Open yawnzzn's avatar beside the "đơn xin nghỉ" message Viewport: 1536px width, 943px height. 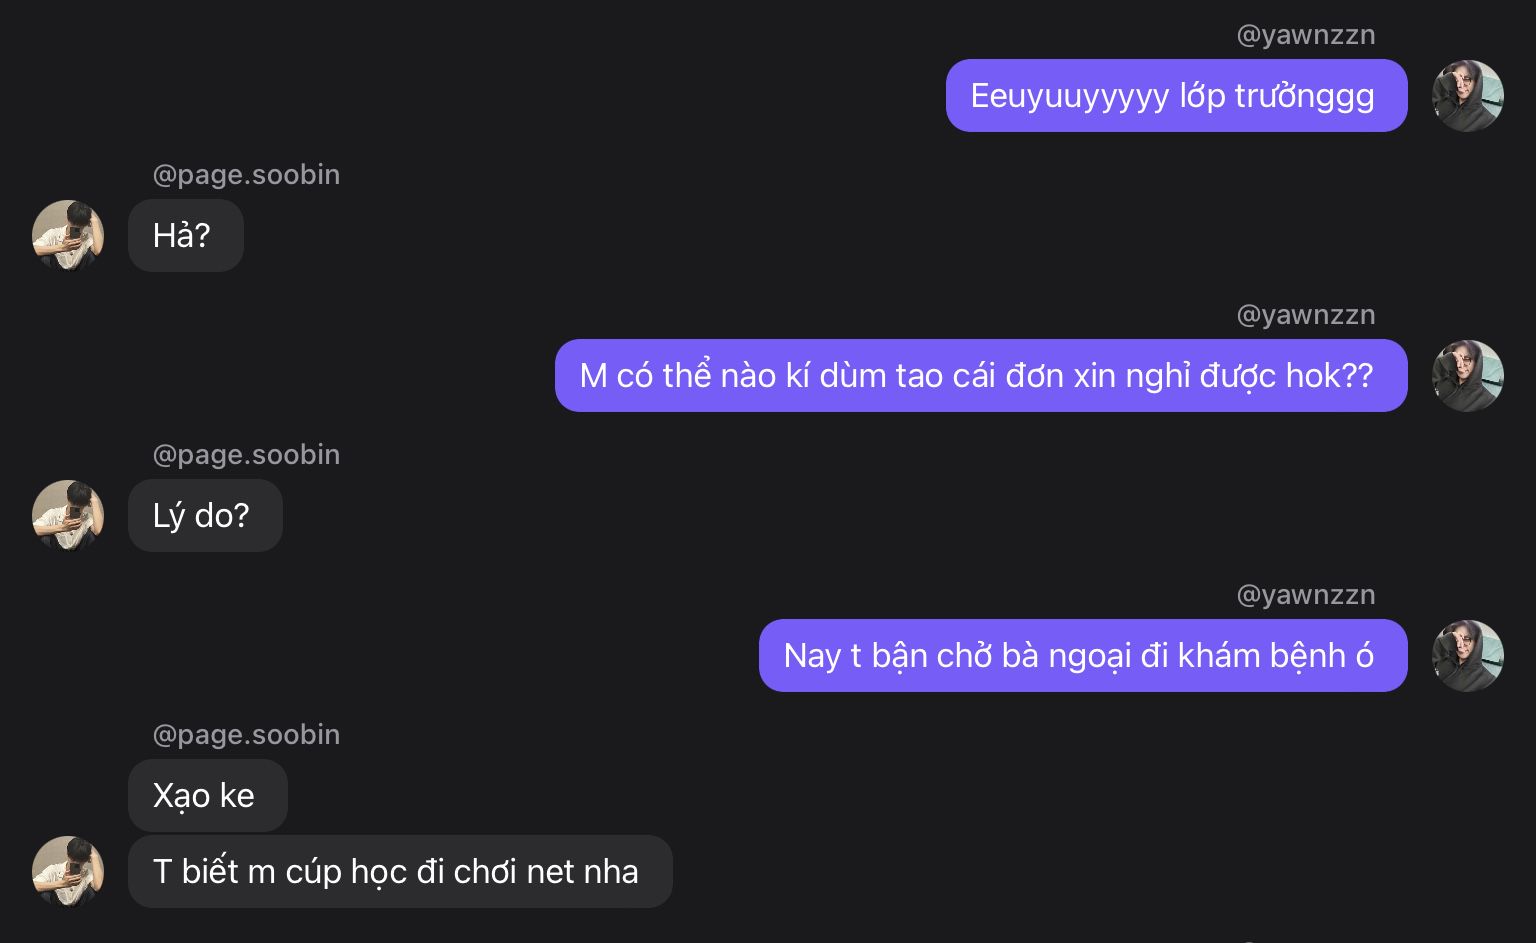pyautogui.click(x=1467, y=376)
